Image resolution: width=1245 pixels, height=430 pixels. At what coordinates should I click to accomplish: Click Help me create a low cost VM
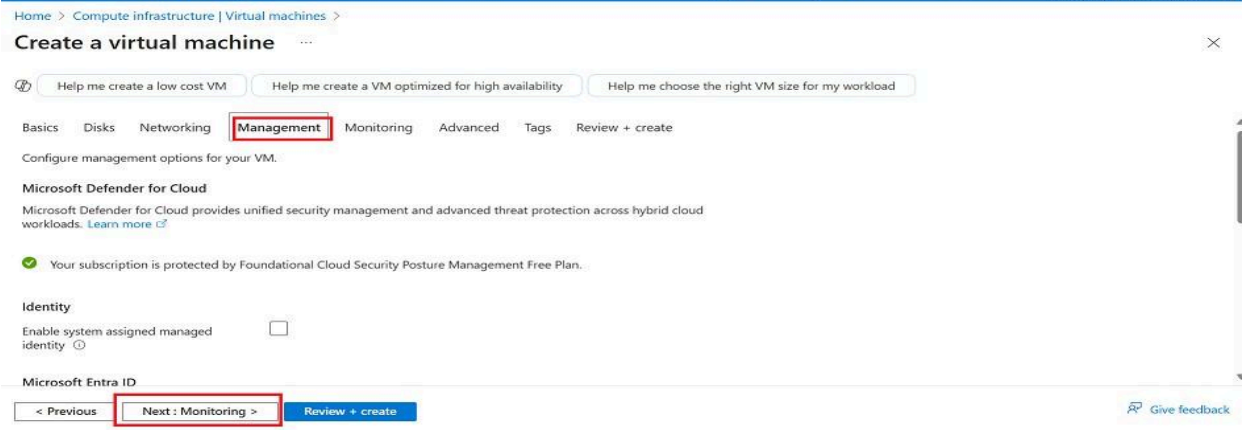141,86
